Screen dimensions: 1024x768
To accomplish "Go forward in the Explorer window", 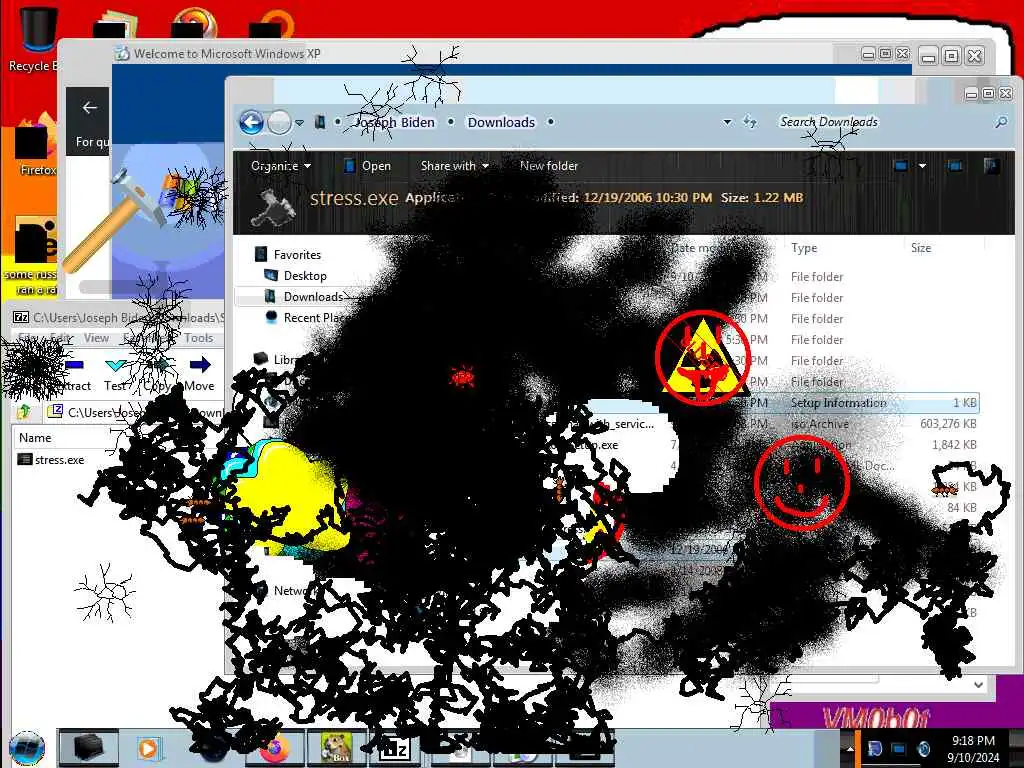I will point(280,122).
